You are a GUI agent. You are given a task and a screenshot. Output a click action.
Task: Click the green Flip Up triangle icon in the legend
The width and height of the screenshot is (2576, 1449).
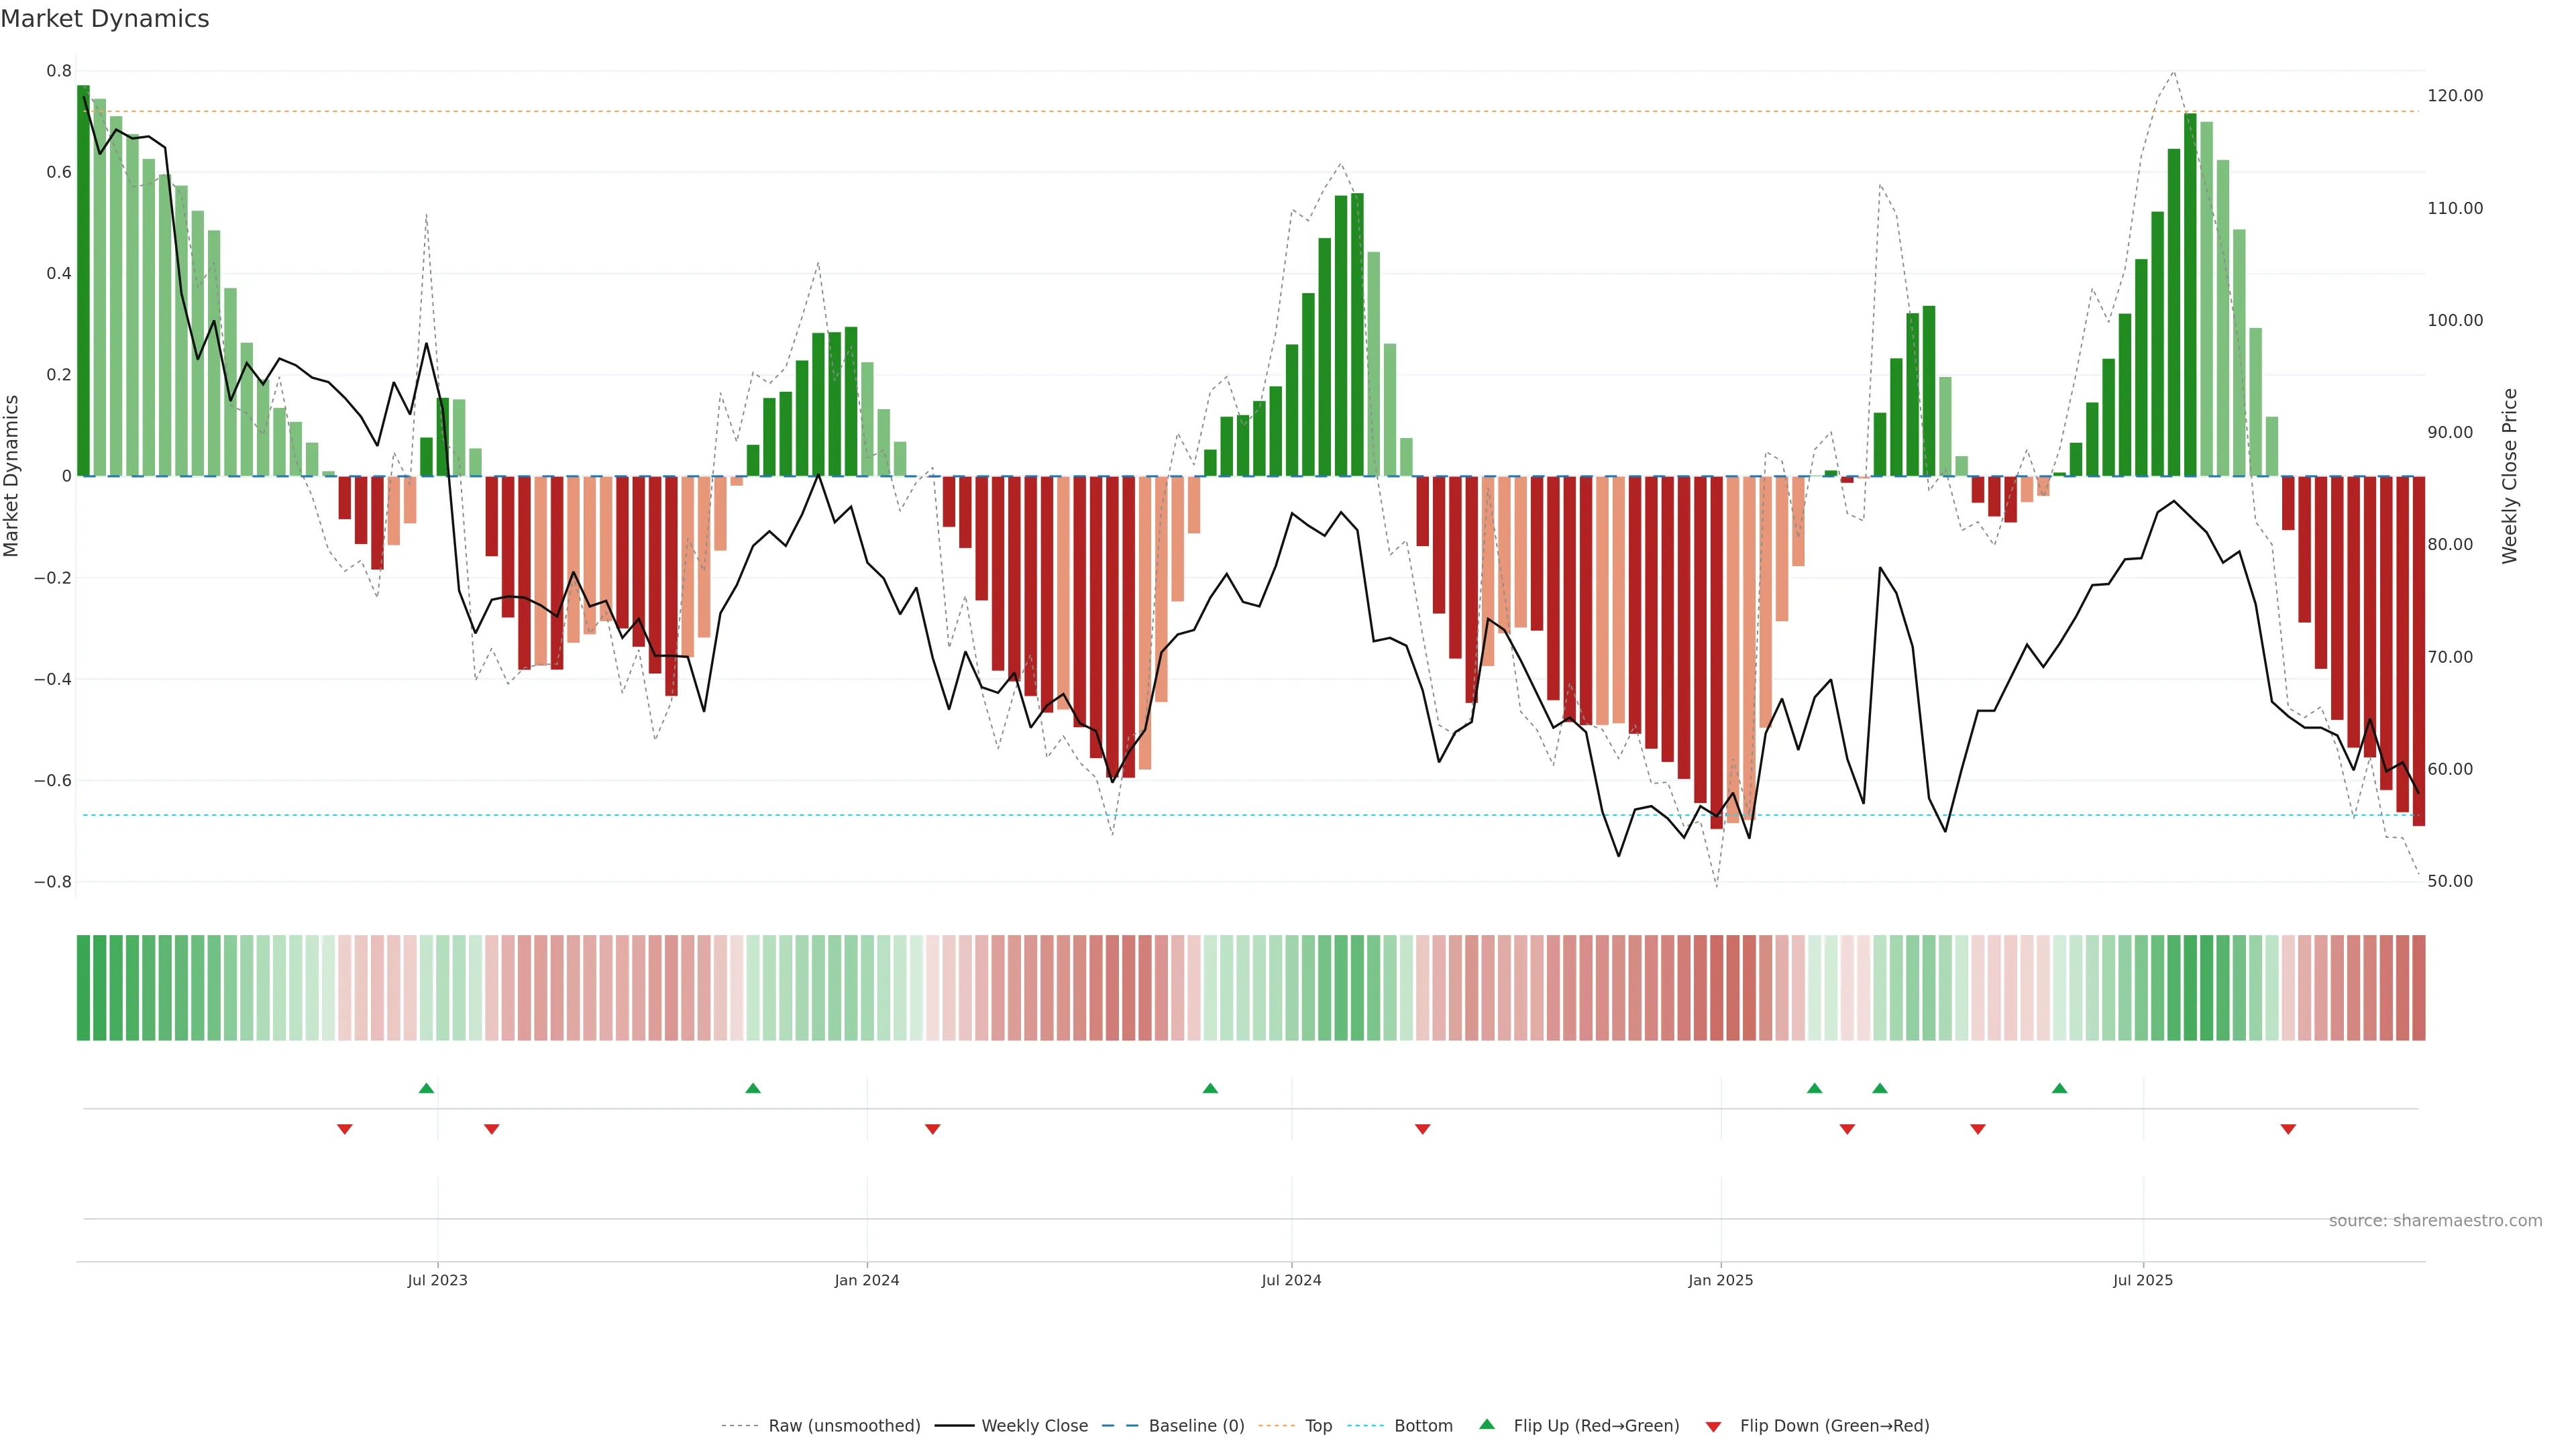point(1487,1424)
